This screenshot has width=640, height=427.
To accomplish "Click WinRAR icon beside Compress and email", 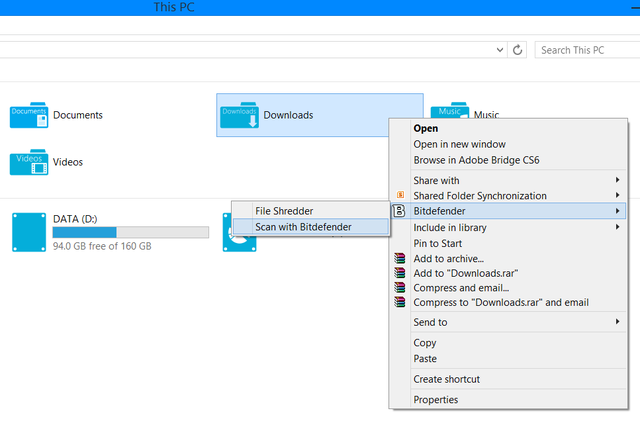I will click(x=400, y=287).
